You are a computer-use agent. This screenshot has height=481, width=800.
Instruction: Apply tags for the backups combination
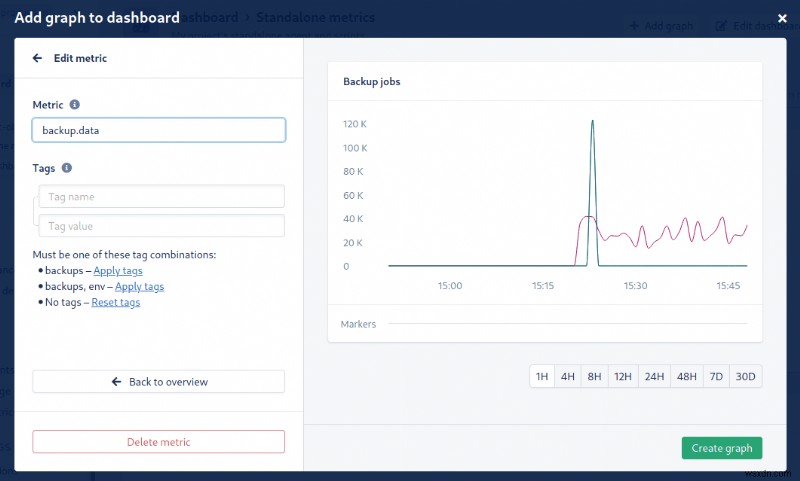(118, 271)
